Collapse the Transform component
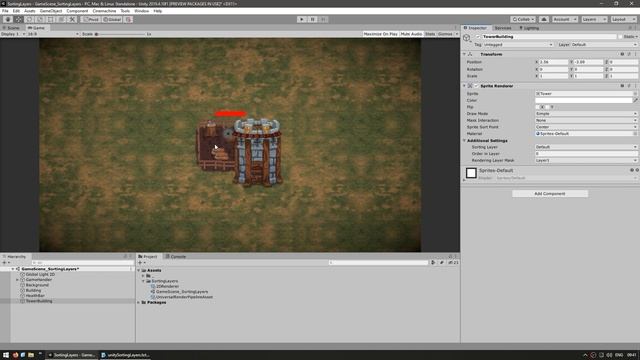The image size is (640, 360). (464, 54)
